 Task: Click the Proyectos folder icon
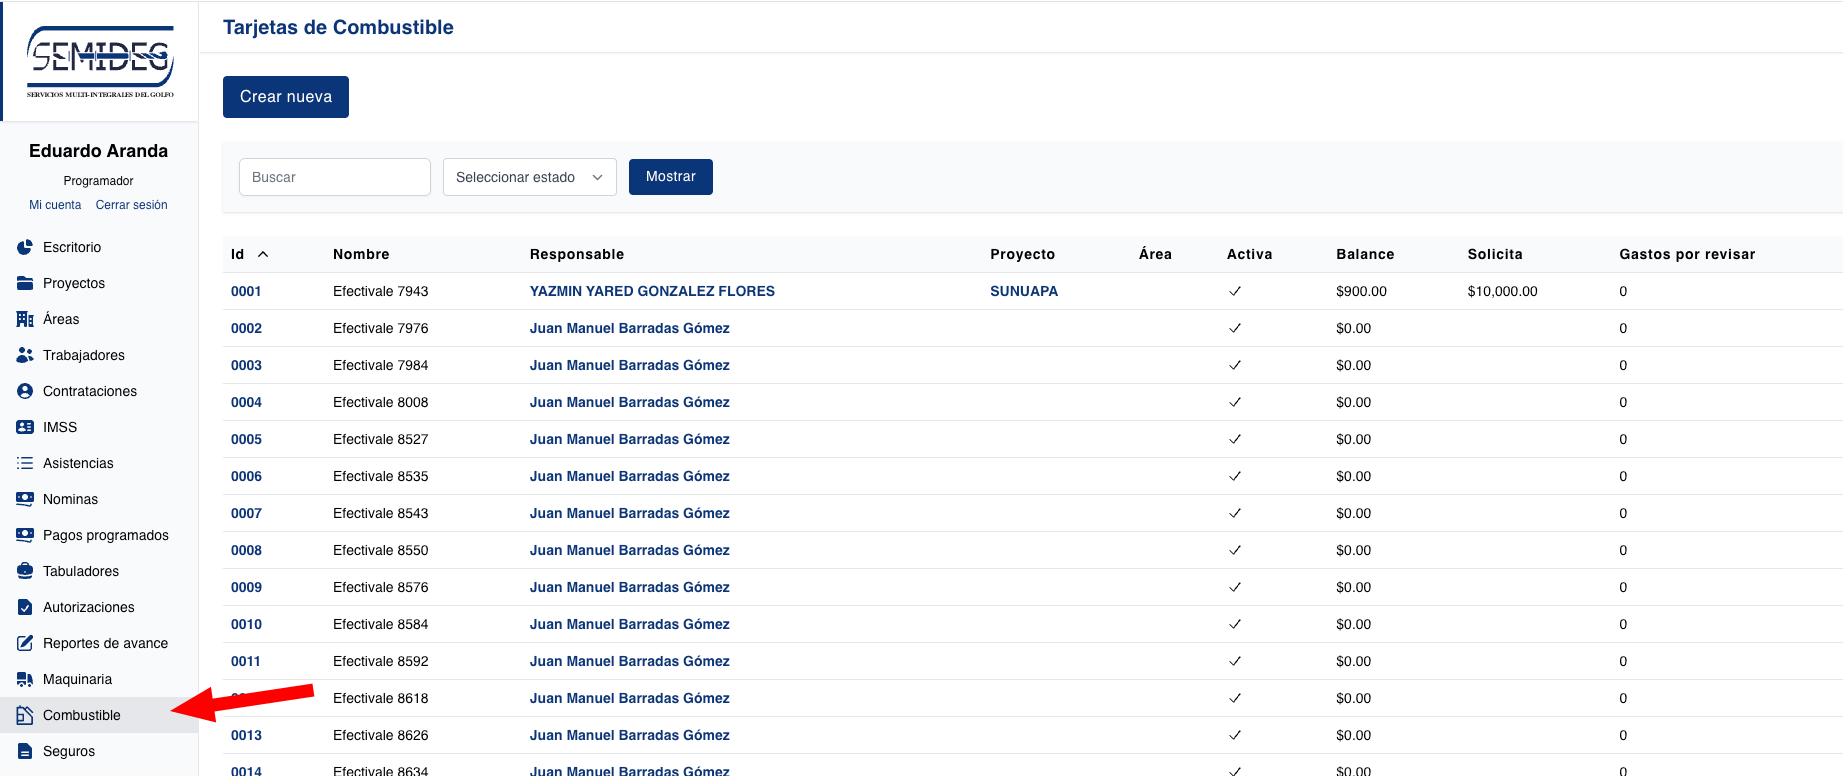pyautogui.click(x=25, y=283)
